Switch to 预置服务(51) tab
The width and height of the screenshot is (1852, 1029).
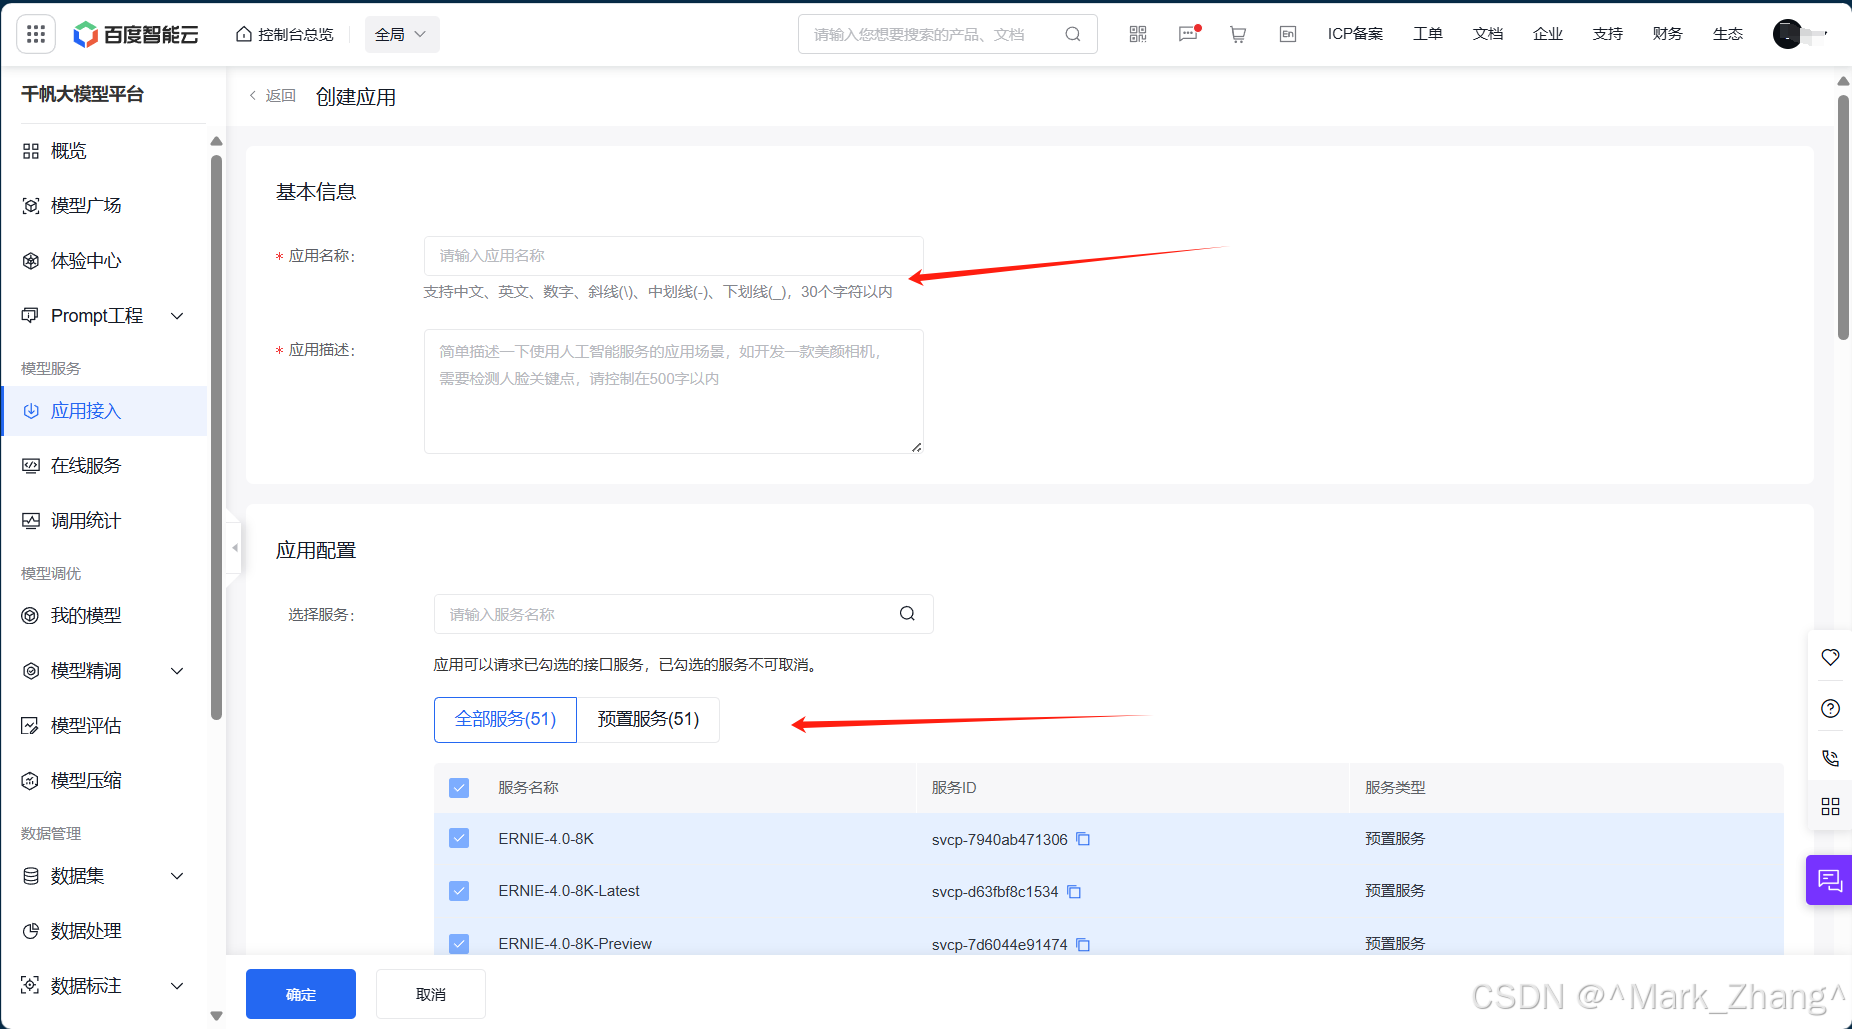pos(648,720)
